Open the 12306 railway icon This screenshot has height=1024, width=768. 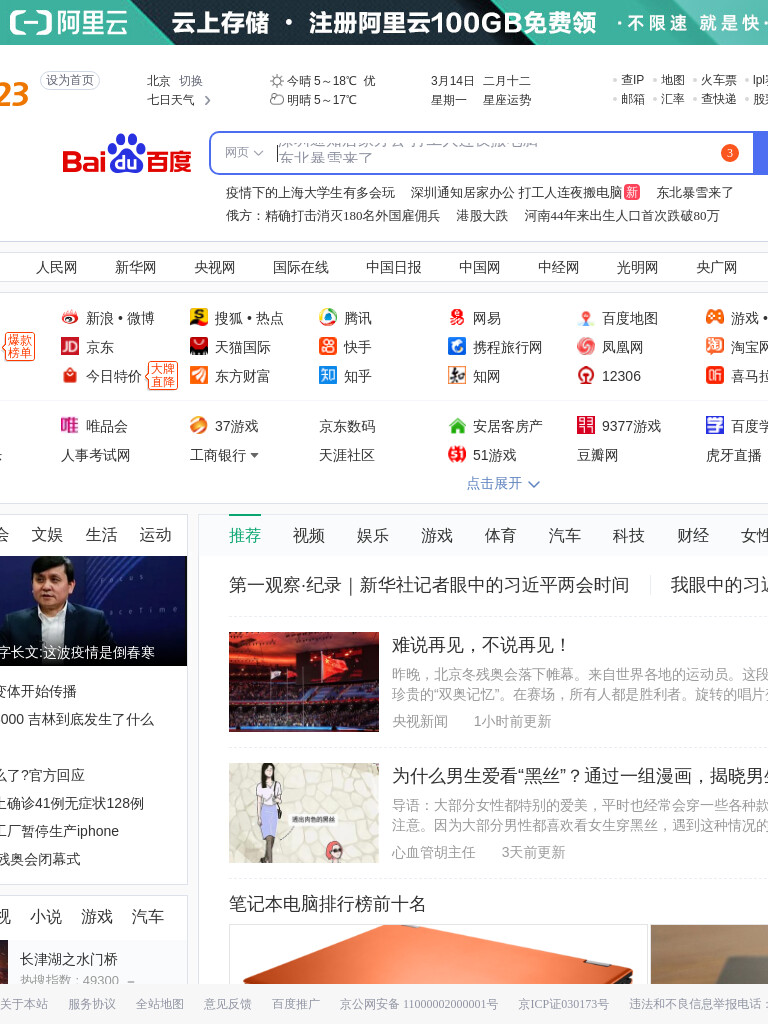click(x=586, y=376)
